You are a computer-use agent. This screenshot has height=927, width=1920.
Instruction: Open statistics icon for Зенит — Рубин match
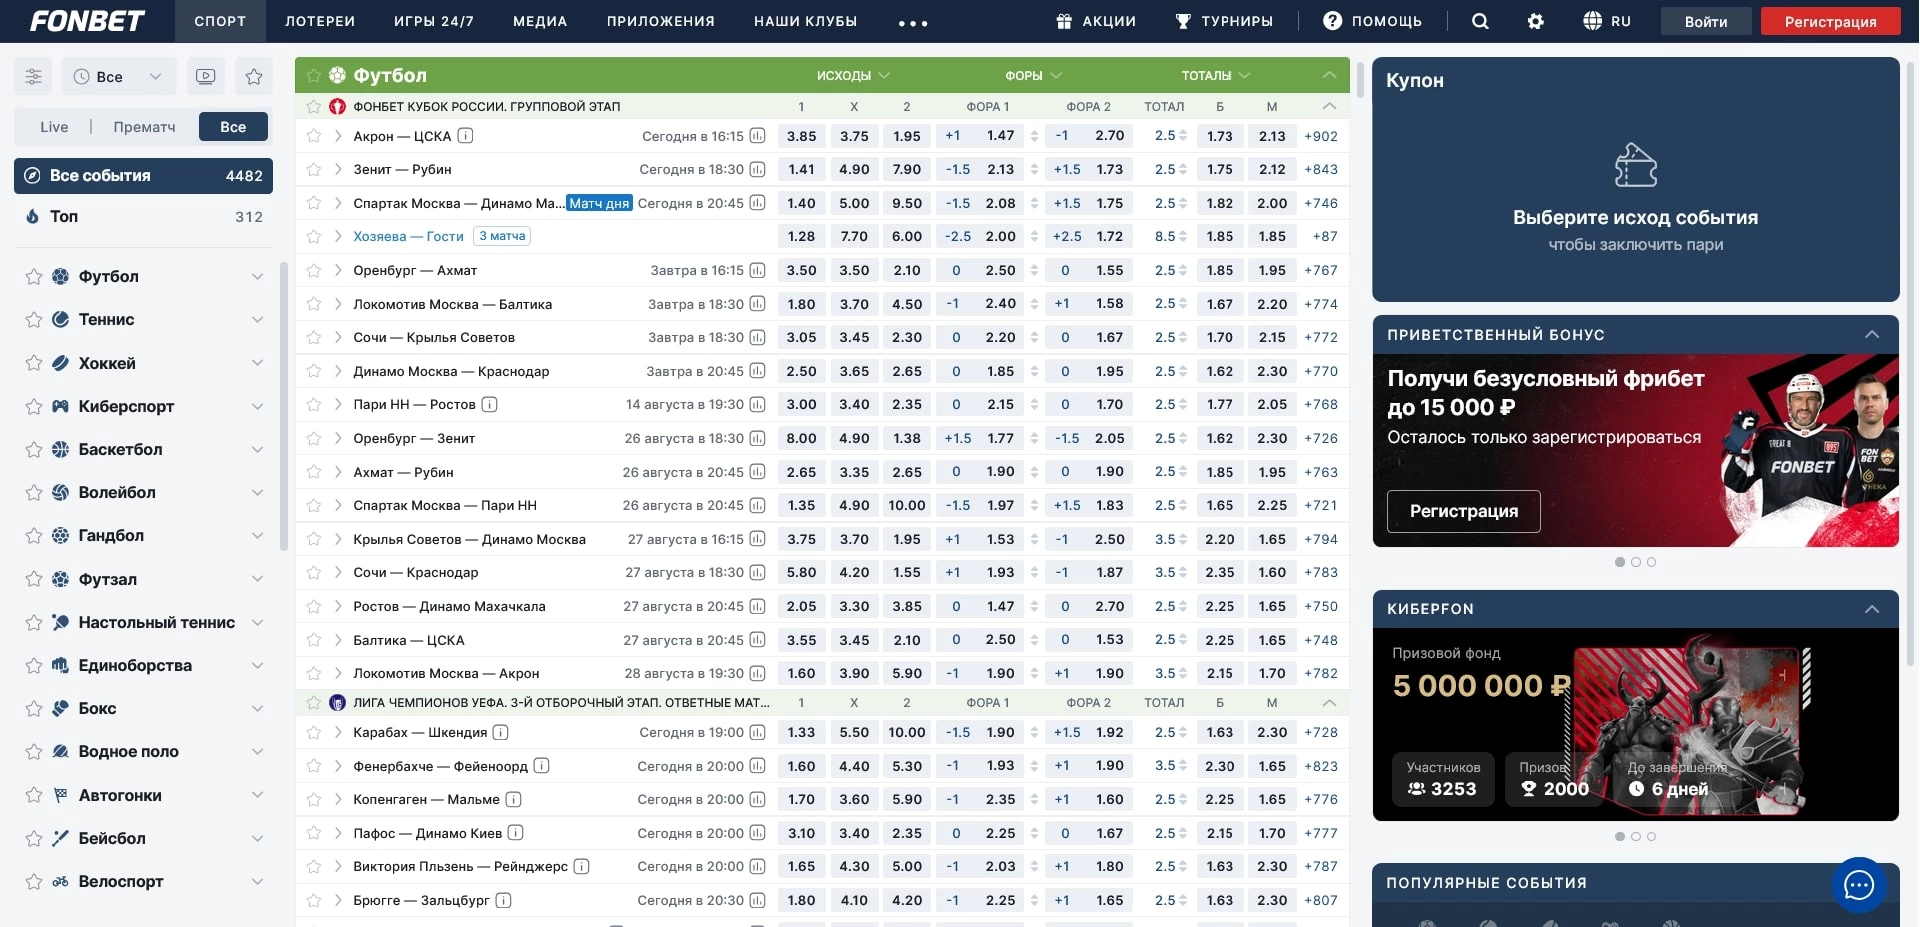point(758,170)
